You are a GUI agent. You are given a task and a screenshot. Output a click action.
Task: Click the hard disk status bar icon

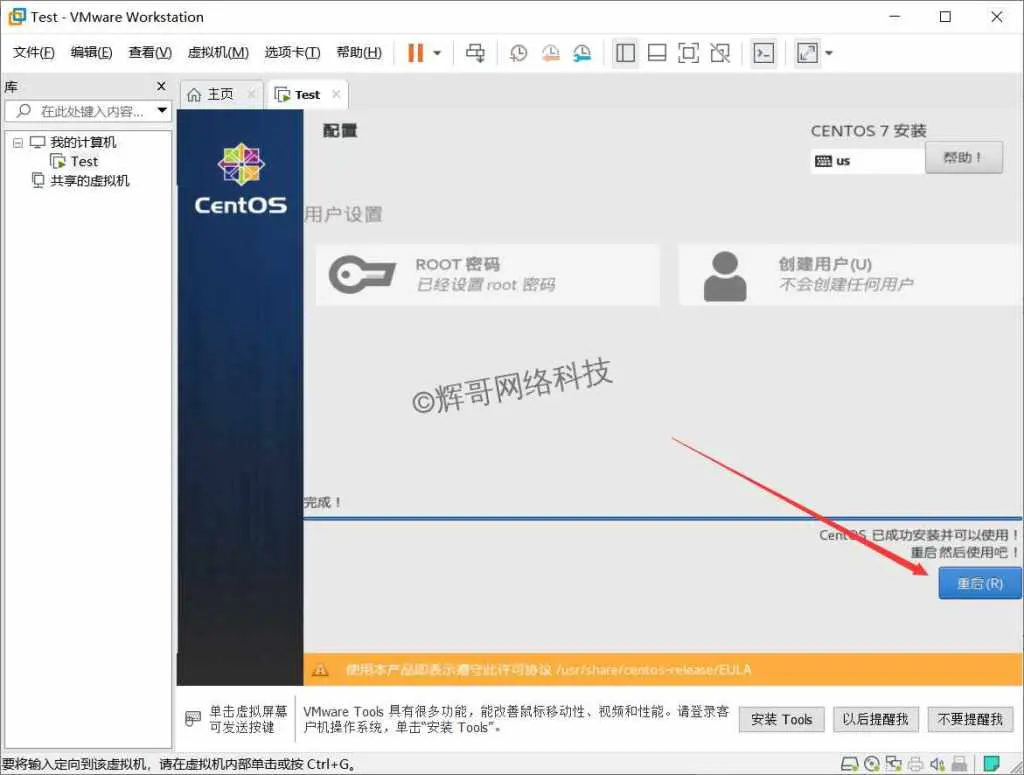click(x=849, y=763)
